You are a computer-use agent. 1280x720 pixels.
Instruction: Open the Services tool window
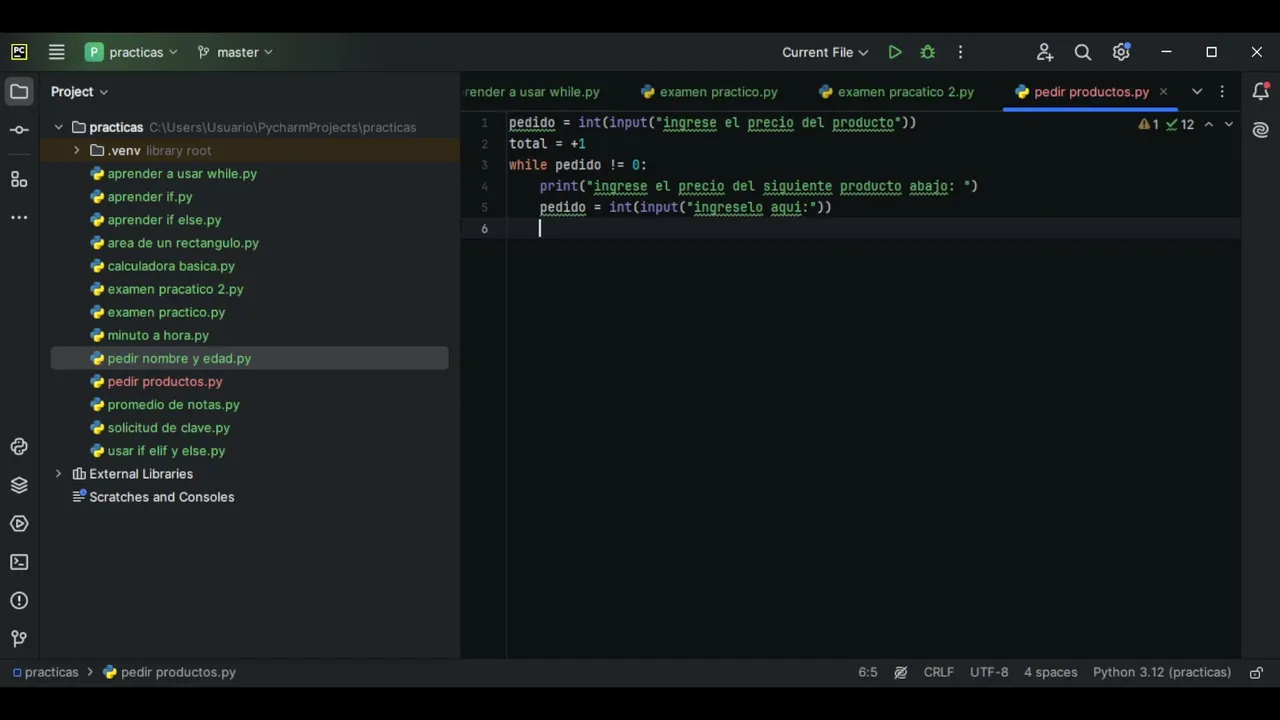19,524
